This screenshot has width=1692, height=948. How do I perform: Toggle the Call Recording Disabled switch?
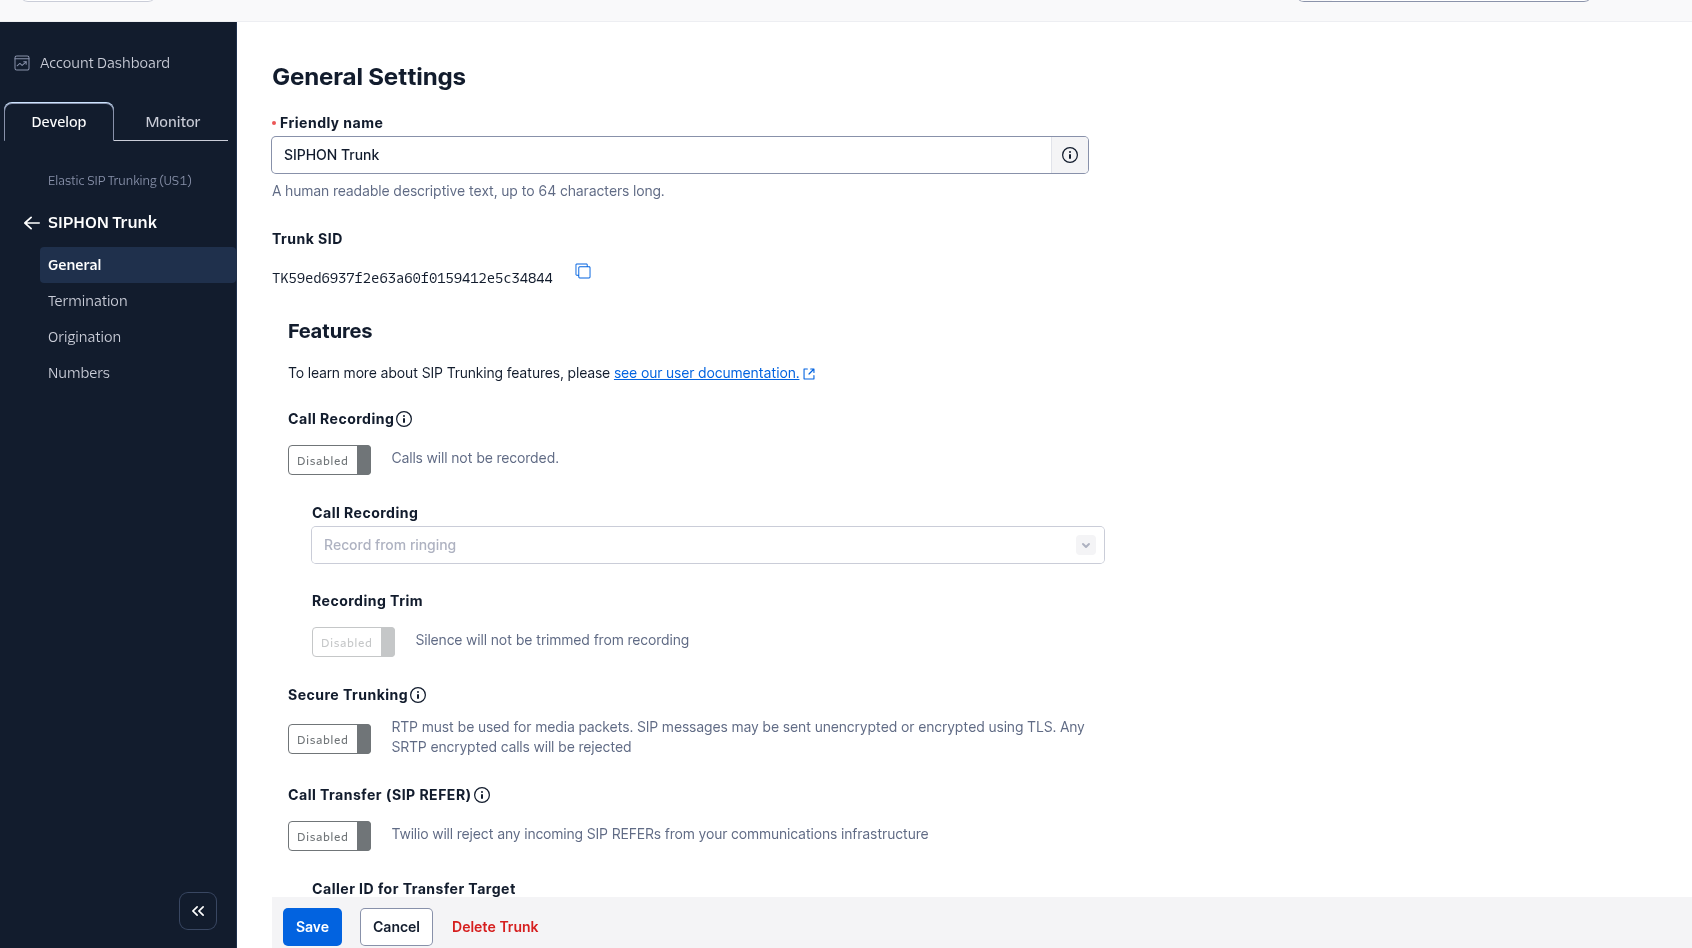329,460
